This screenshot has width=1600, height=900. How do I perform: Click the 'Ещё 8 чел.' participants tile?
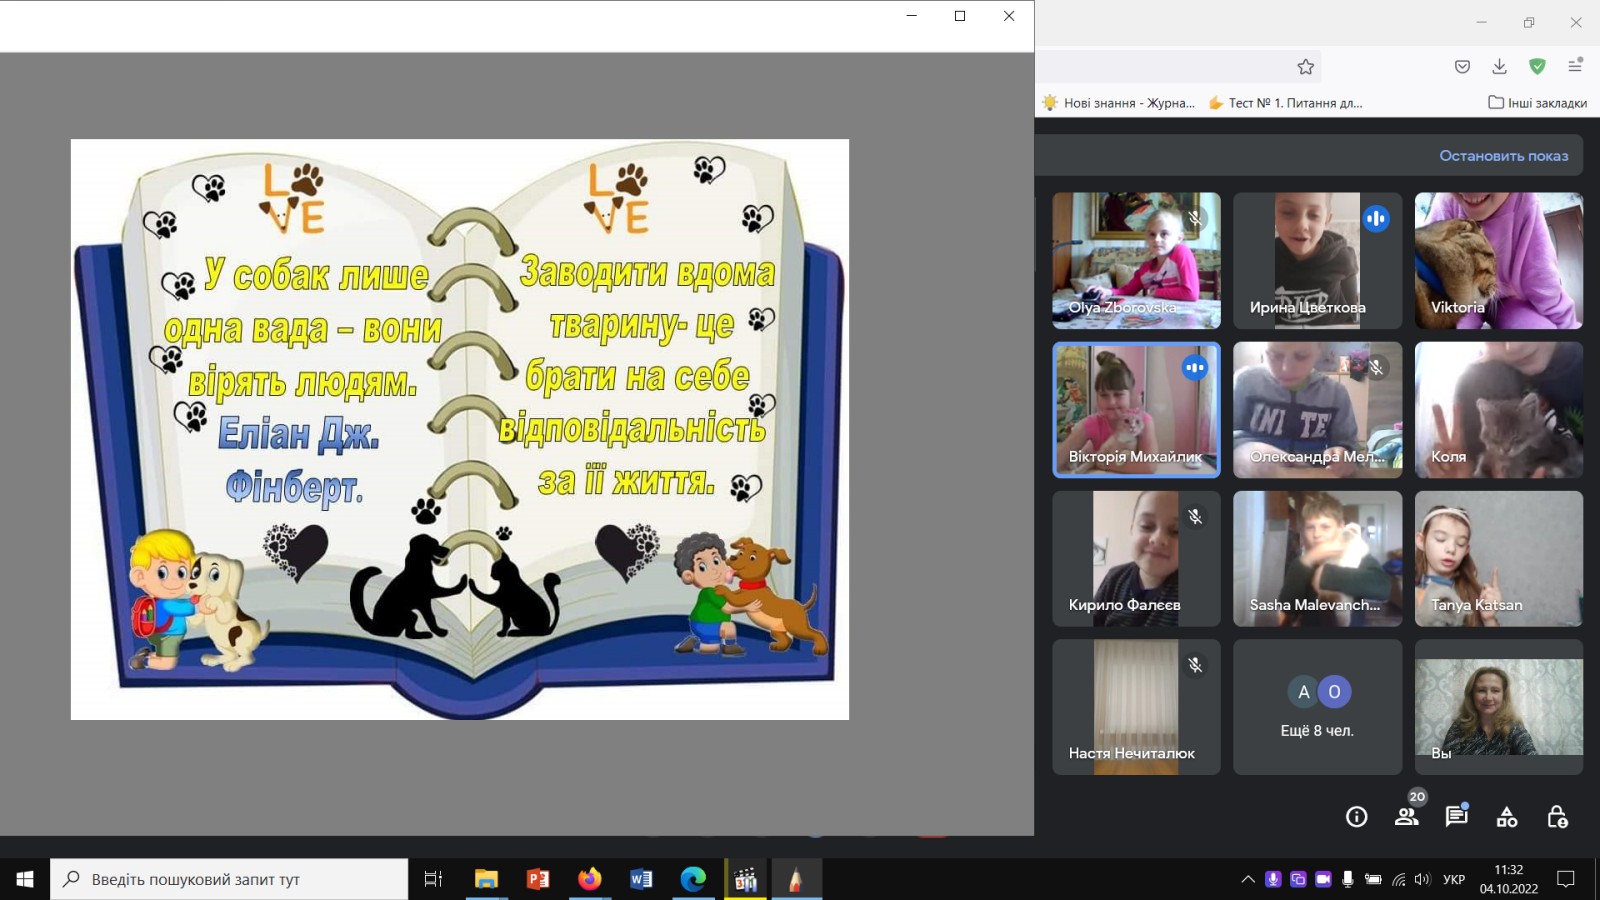[x=1317, y=708]
